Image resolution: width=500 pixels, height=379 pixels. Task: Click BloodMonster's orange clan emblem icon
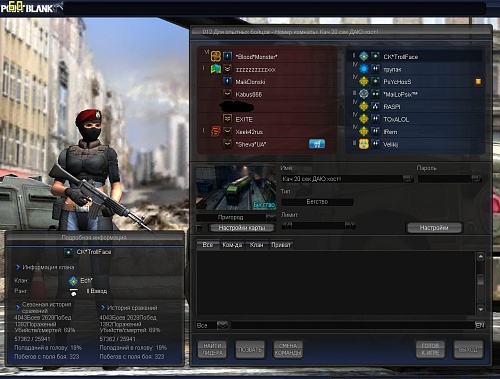point(216,56)
